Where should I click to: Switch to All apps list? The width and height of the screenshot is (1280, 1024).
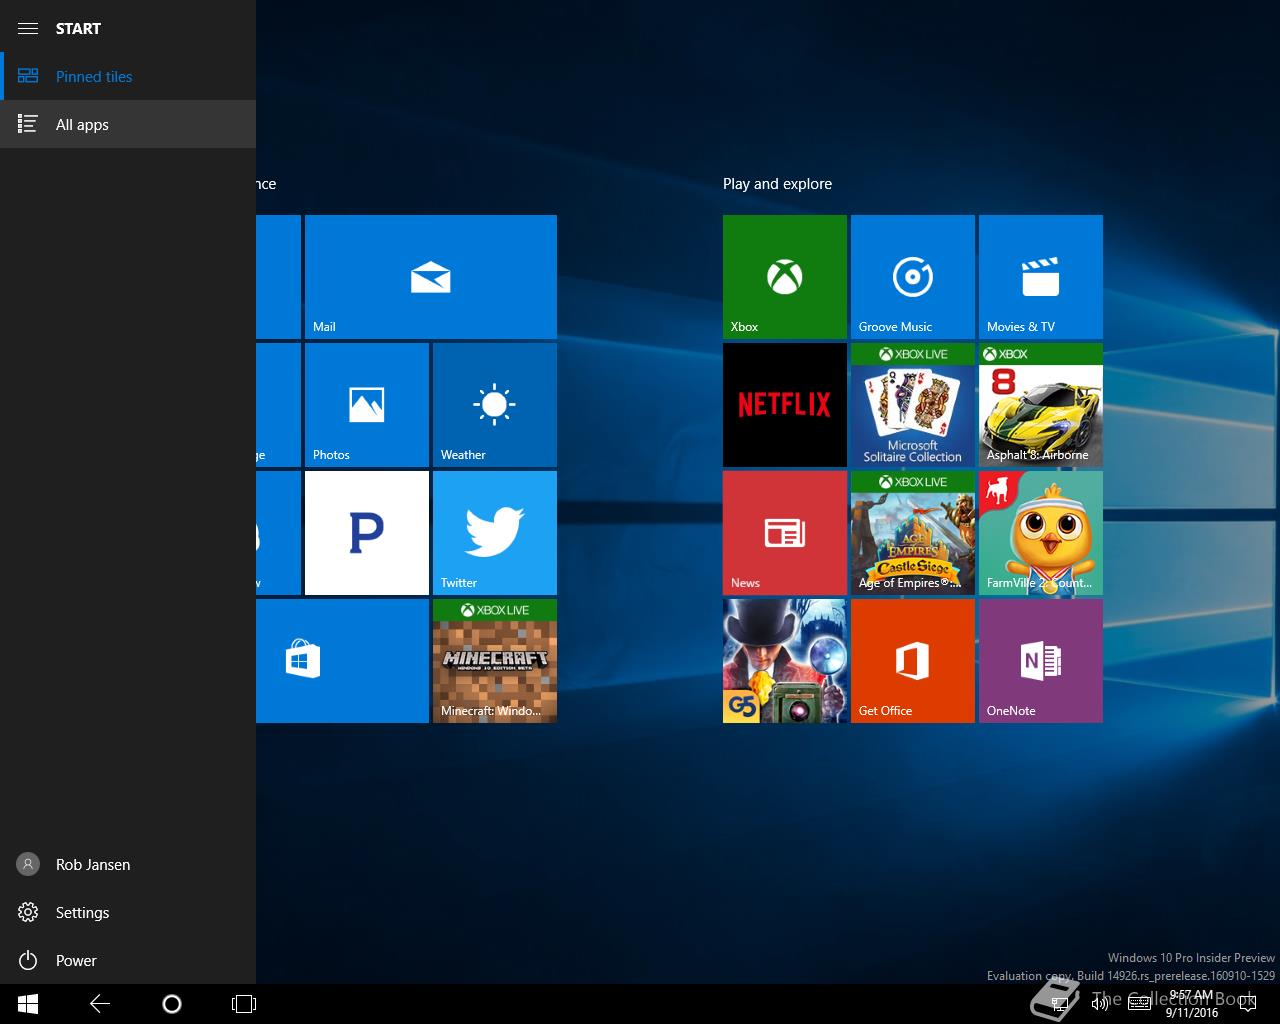[x=128, y=124]
